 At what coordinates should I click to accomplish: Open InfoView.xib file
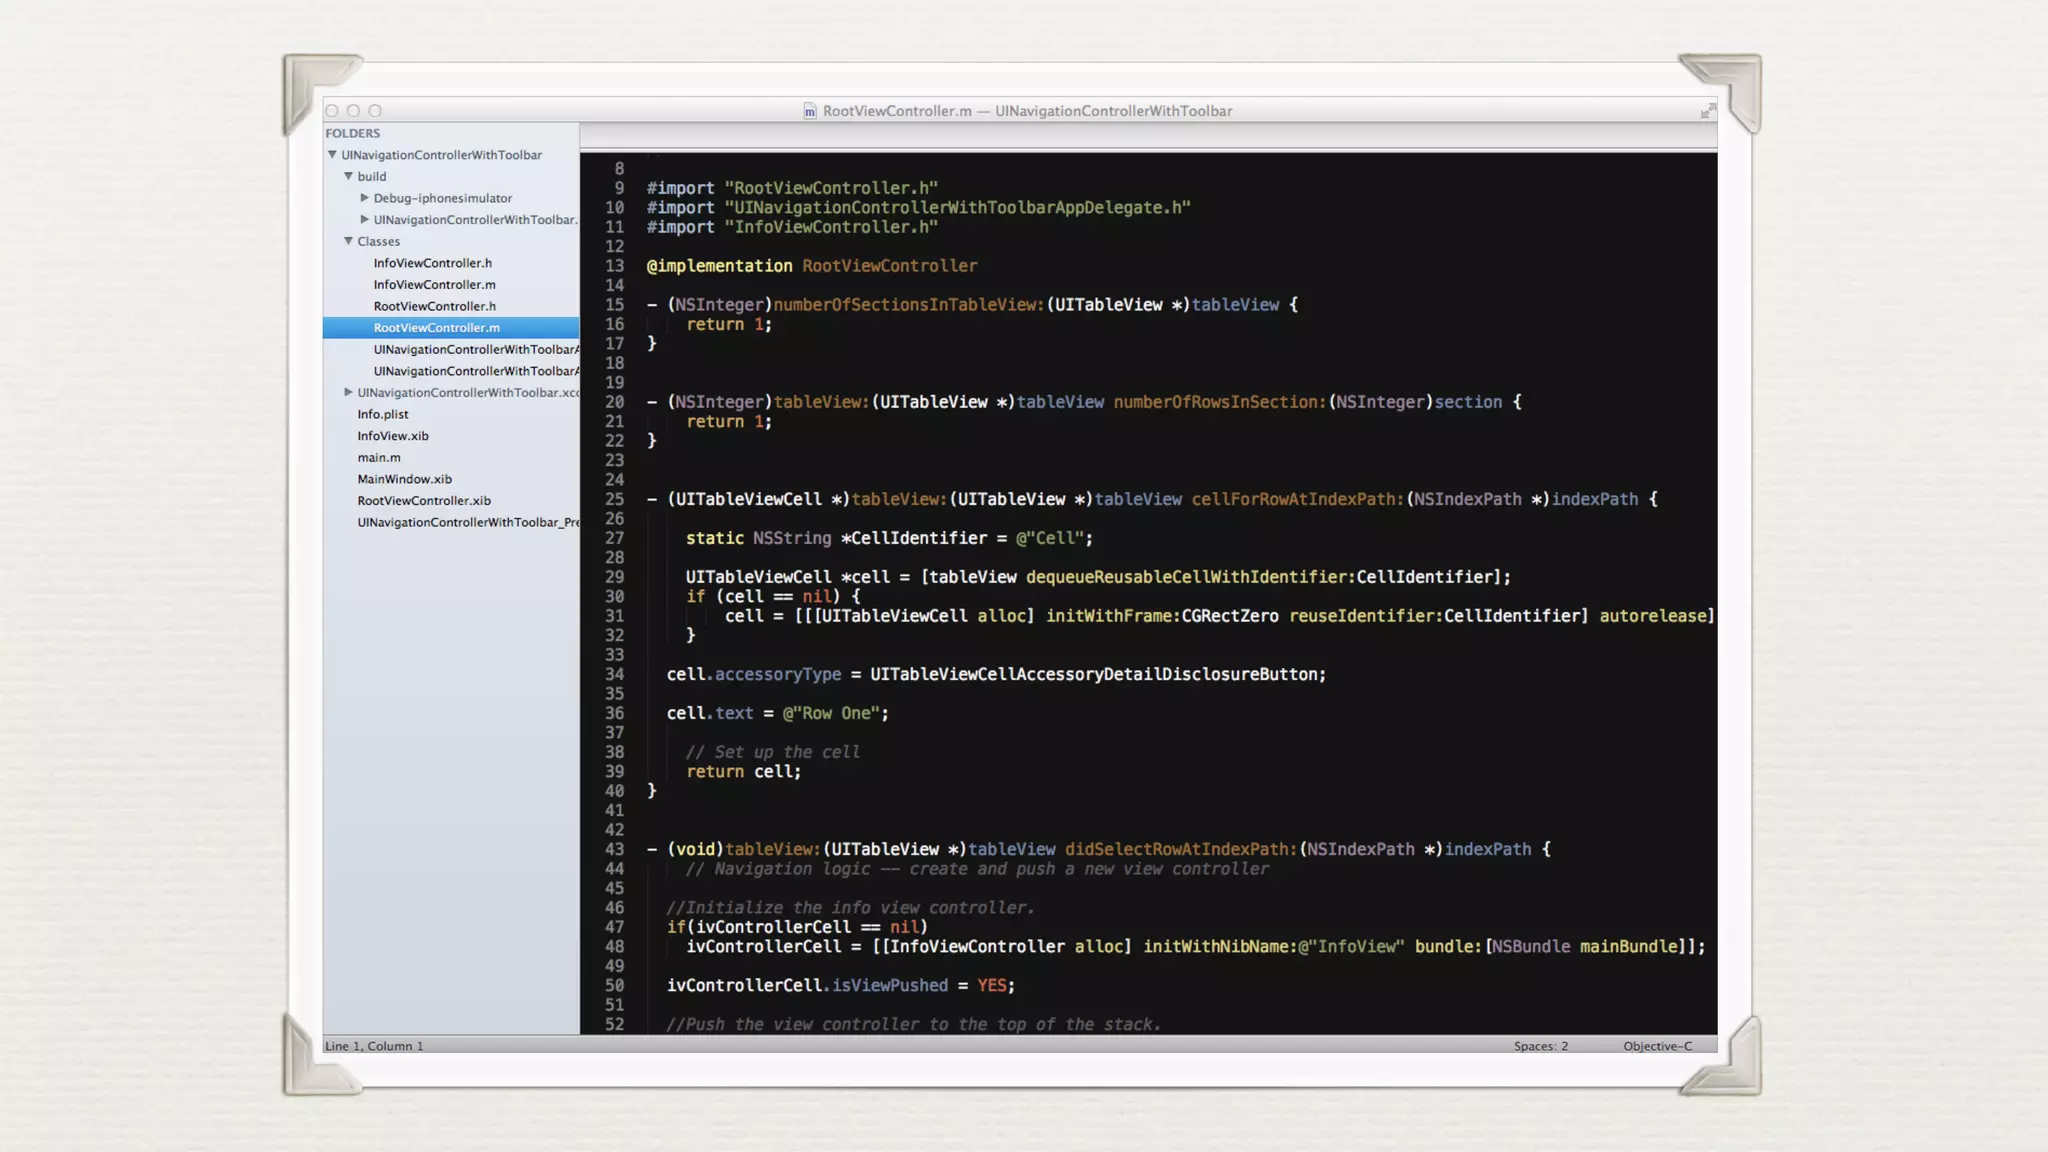coord(393,436)
